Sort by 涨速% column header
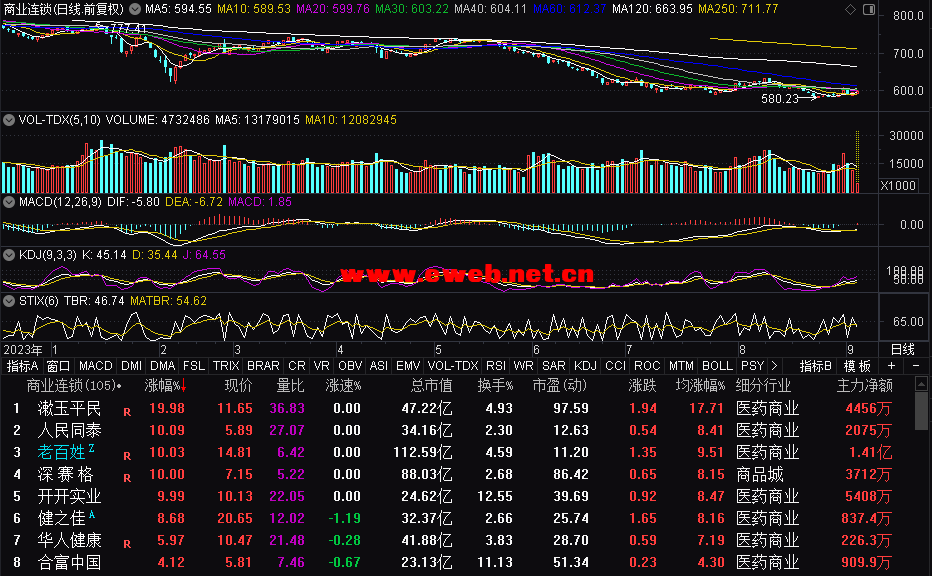932x576 pixels. click(x=344, y=386)
